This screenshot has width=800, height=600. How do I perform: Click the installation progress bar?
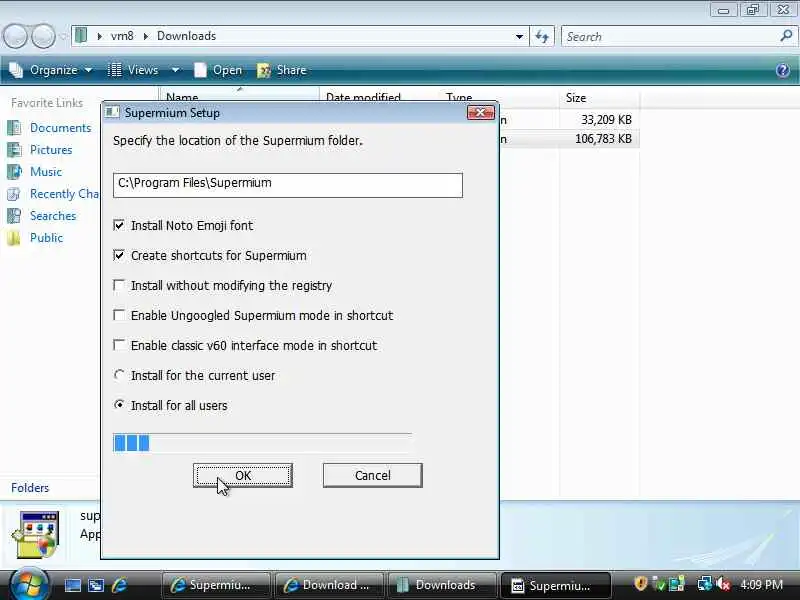click(262, 442)
